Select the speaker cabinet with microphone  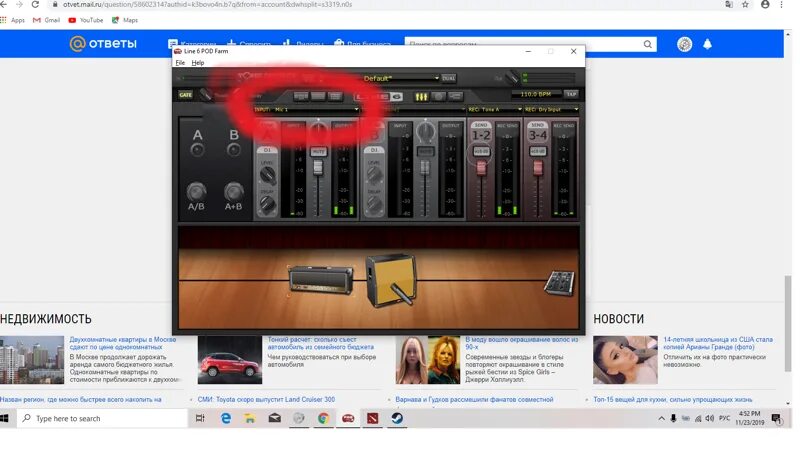click(391, 280)
